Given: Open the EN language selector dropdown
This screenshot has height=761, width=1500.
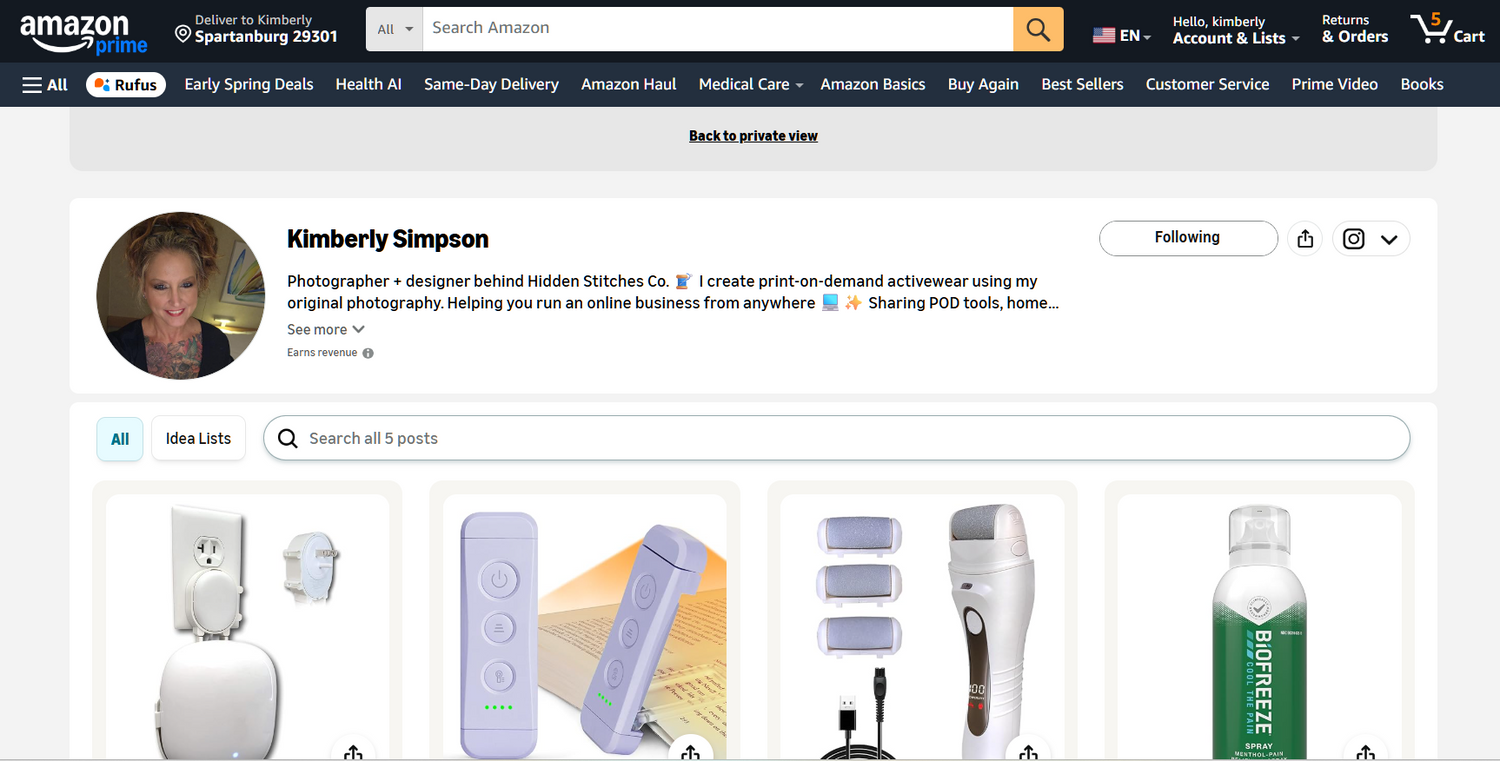Looking at the screenshot, I should point(1121,35).
